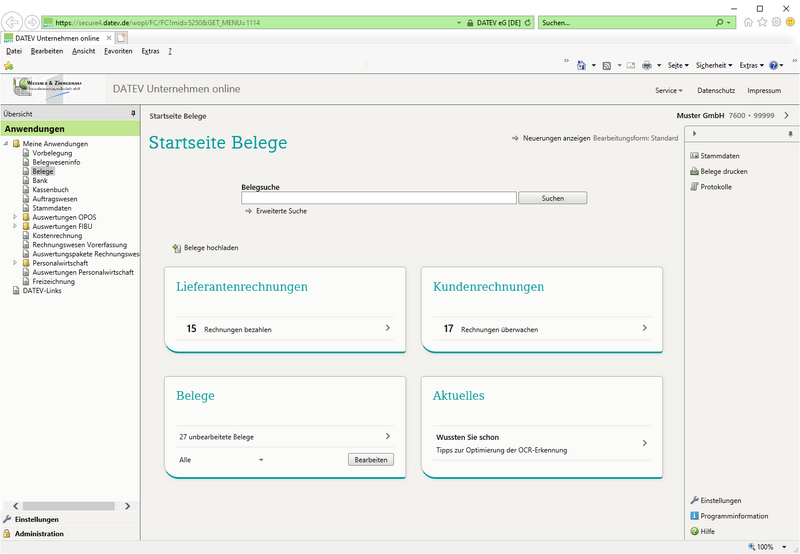Click the Bearbeiten button in the Belege card
Screen dimensions: 800x554
[371, 460]
